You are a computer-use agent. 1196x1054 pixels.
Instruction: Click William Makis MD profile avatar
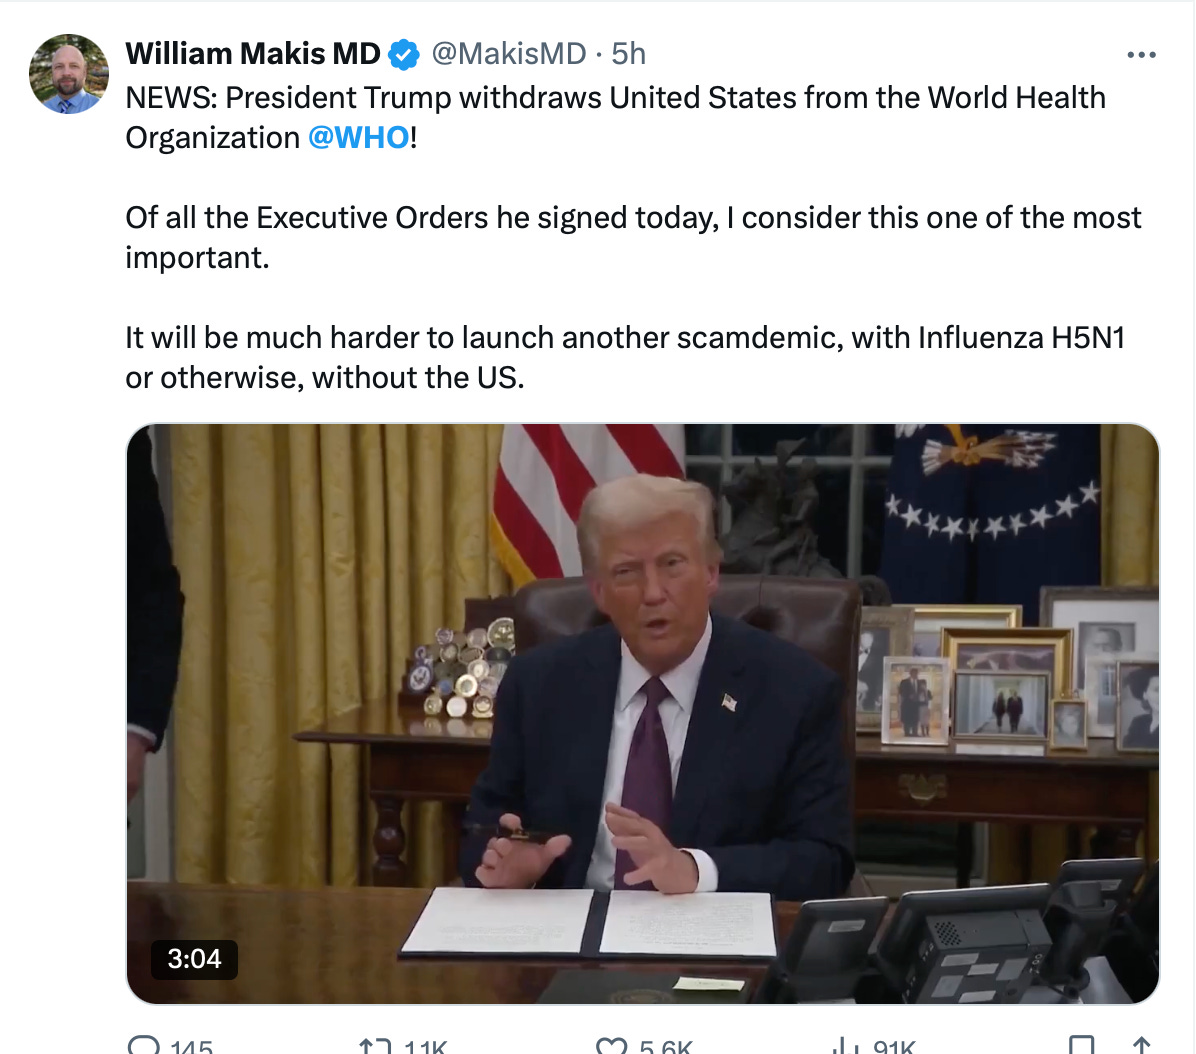tap(69, 74)
